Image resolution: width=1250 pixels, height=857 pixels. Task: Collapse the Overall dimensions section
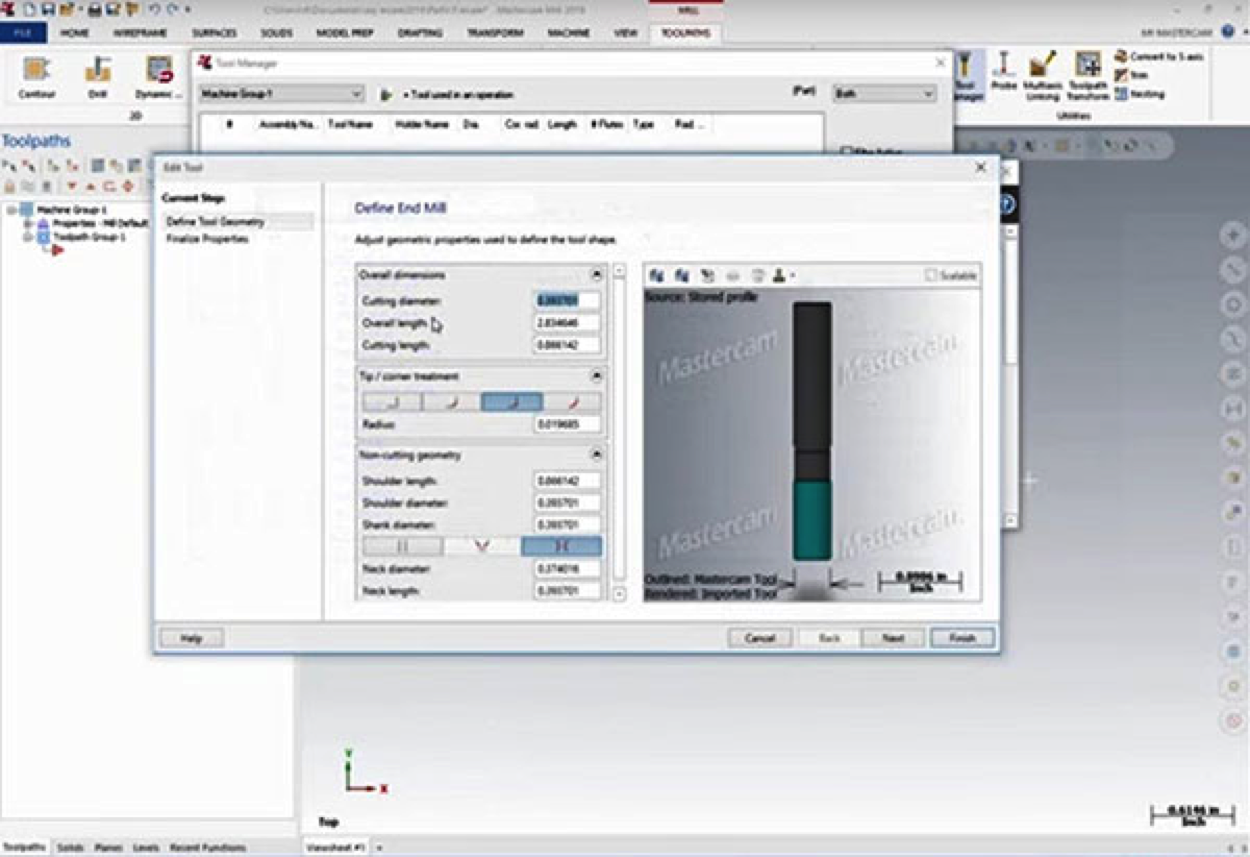(x=596, y=274)
